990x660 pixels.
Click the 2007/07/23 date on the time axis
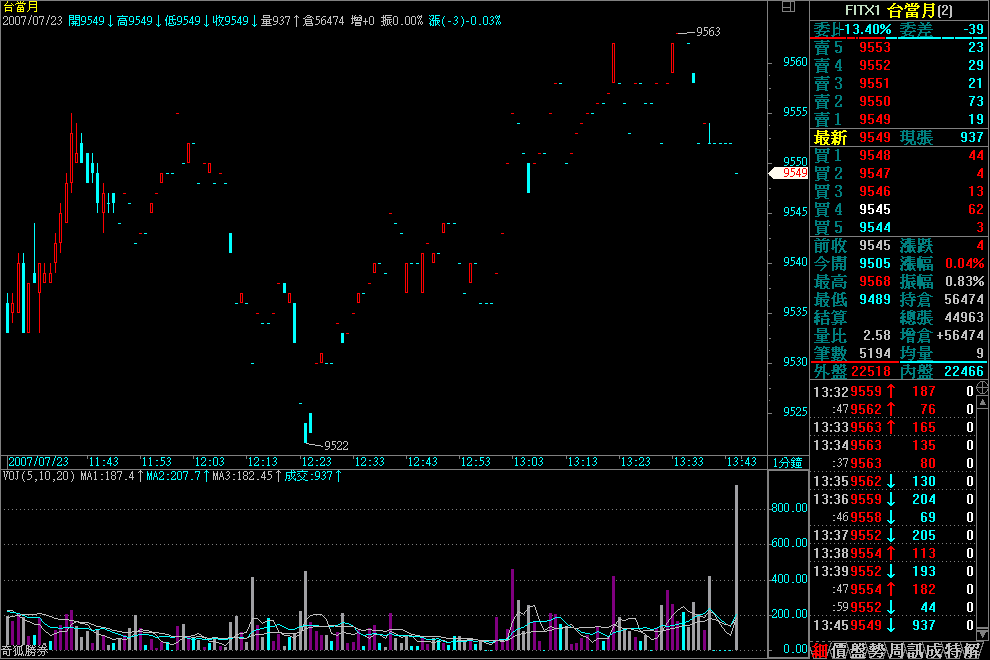(x=38, y=462)
